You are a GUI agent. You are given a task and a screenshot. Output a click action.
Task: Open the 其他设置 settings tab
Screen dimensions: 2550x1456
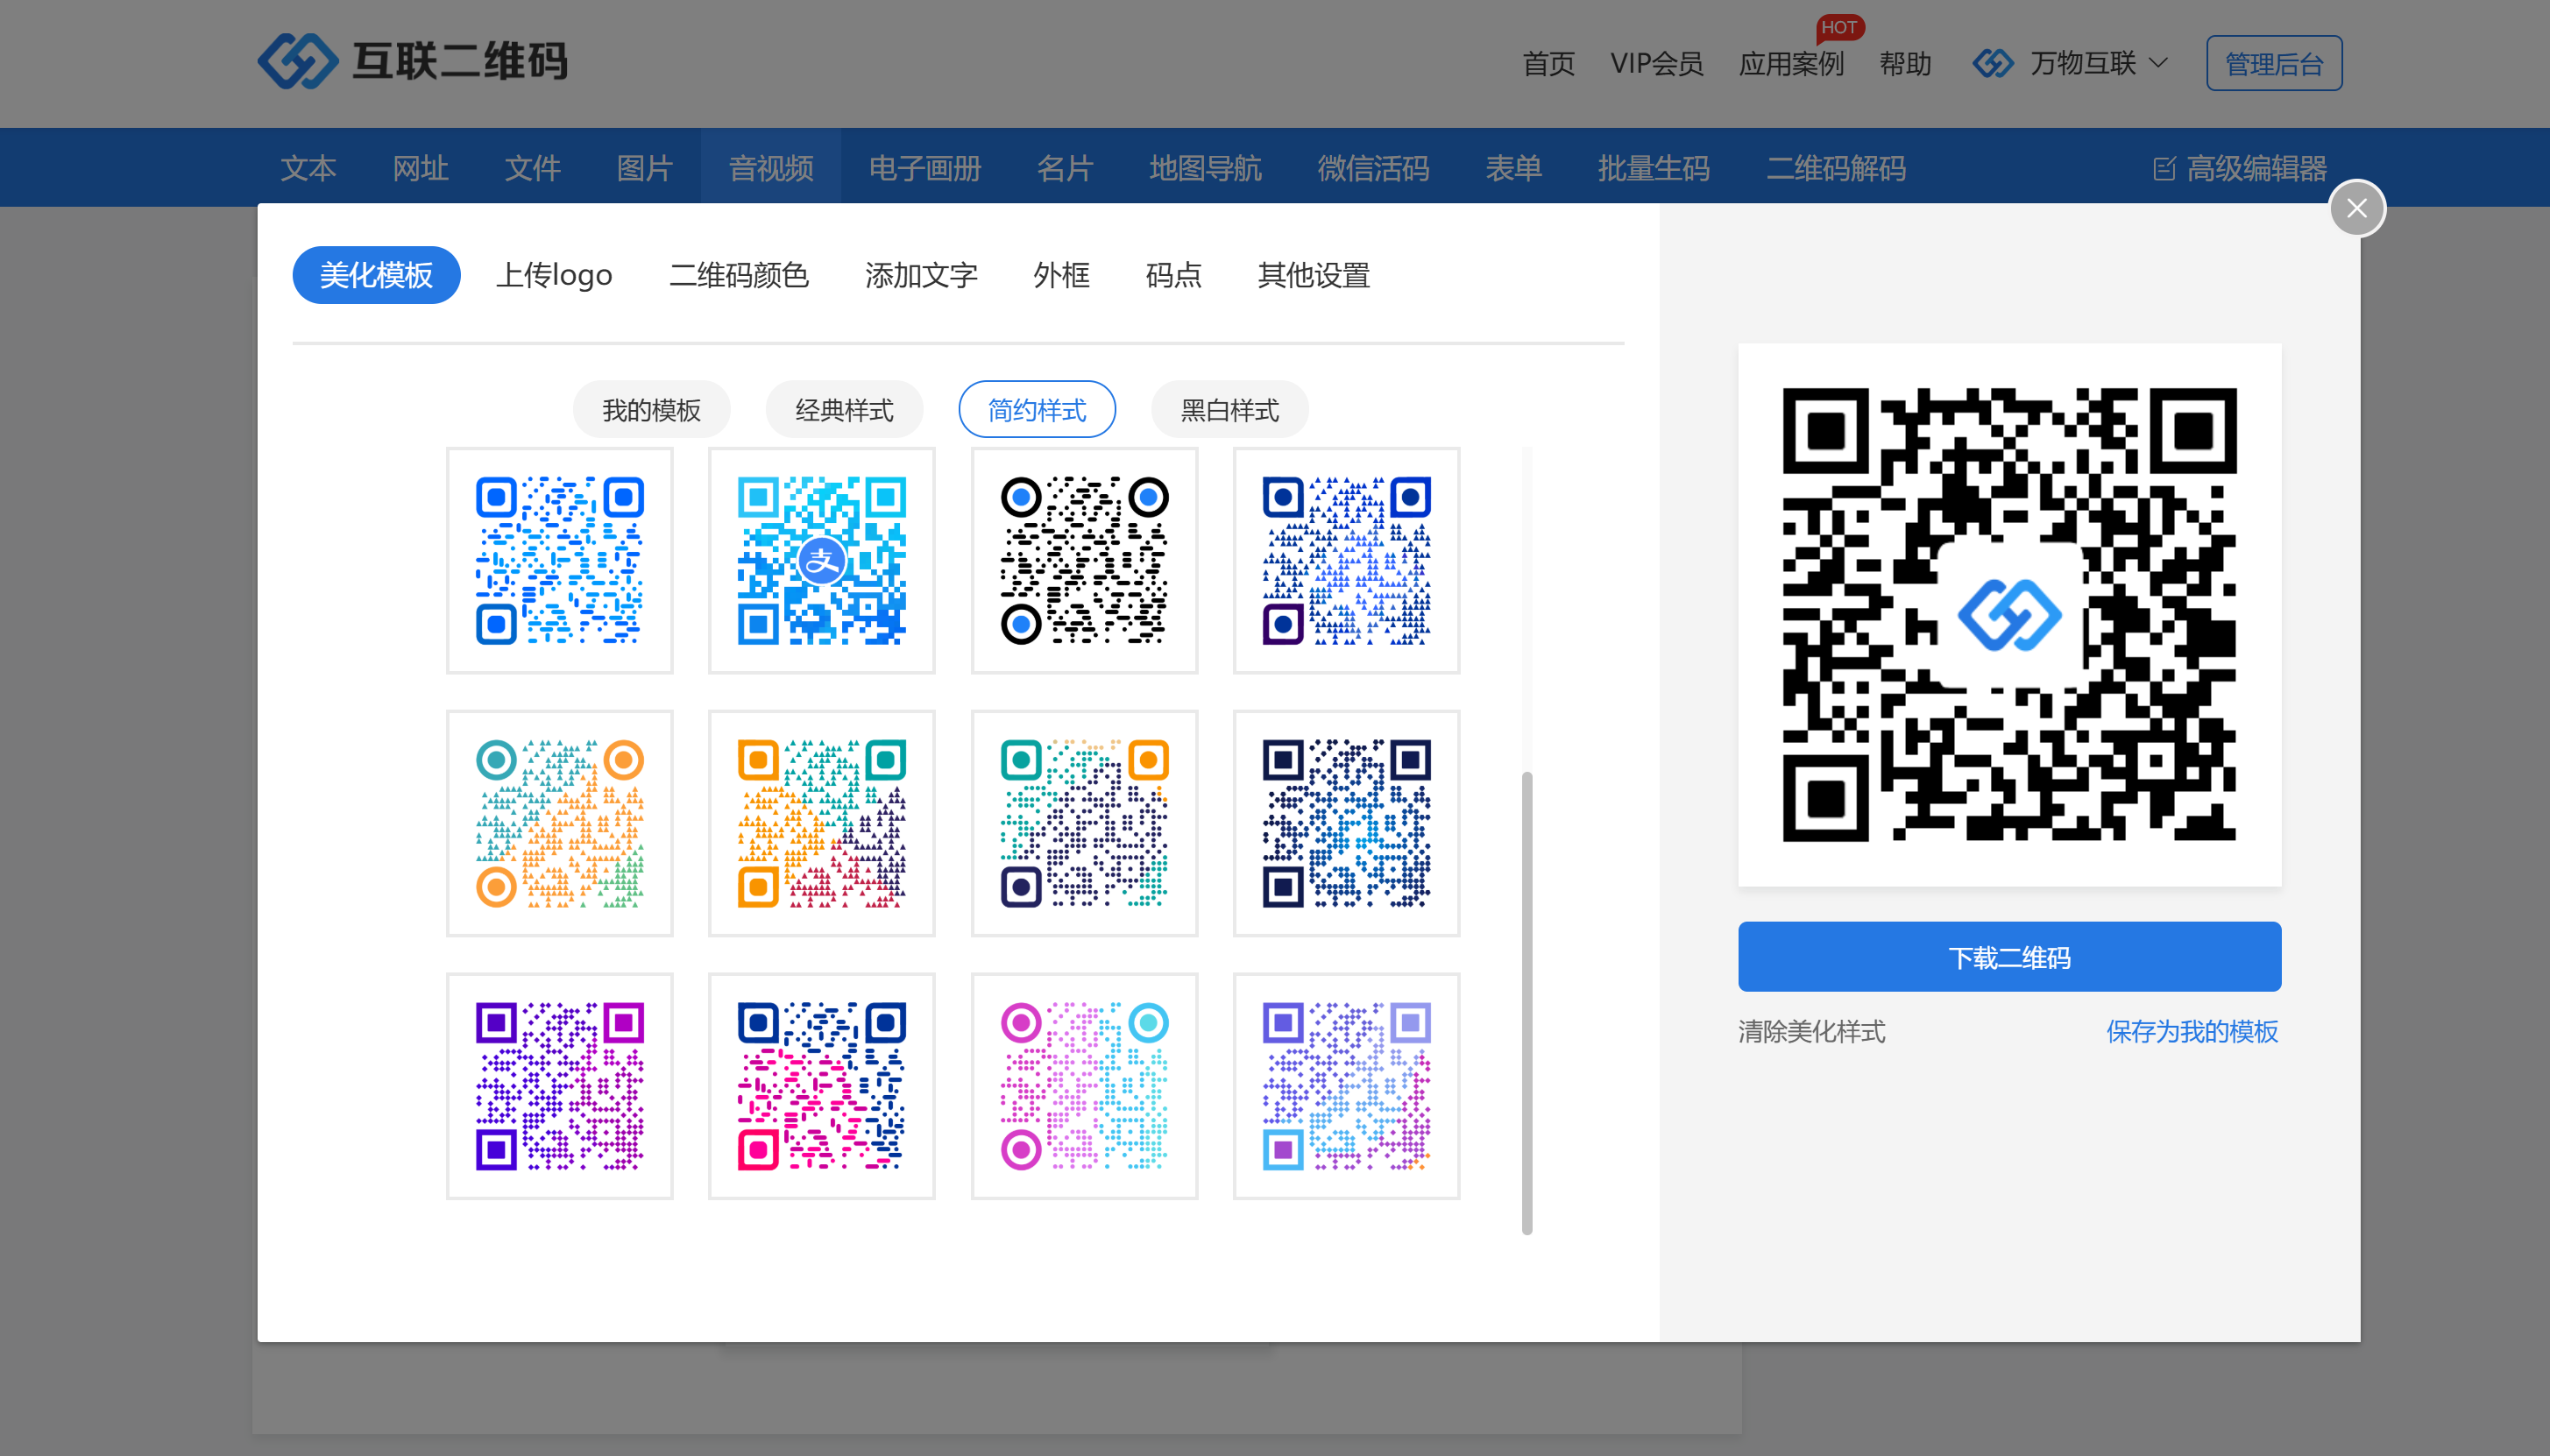(1313, 275)
